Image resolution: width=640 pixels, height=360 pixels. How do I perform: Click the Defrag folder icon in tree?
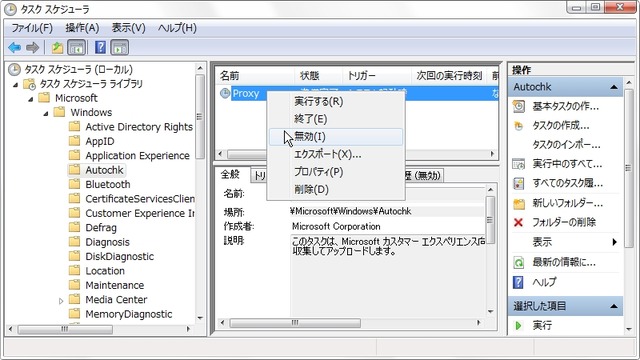74,227
